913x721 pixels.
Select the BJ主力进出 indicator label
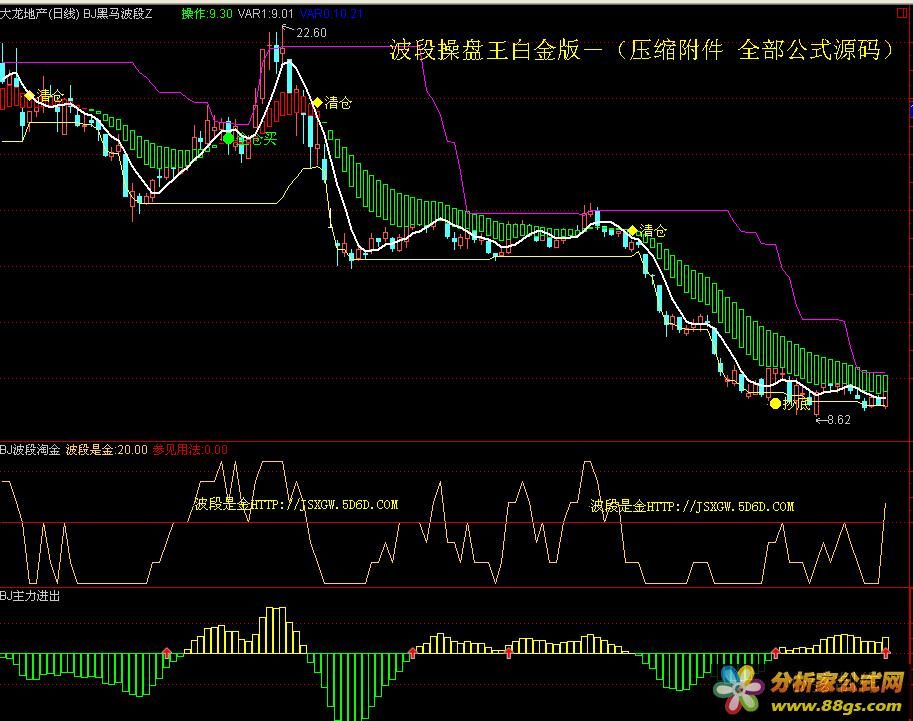pos(30,596)
